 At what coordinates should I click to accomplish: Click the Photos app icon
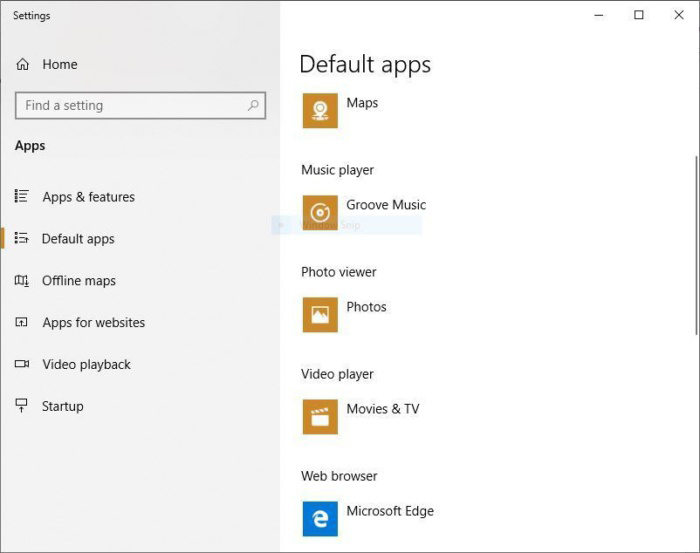click(x=320, y=314)
